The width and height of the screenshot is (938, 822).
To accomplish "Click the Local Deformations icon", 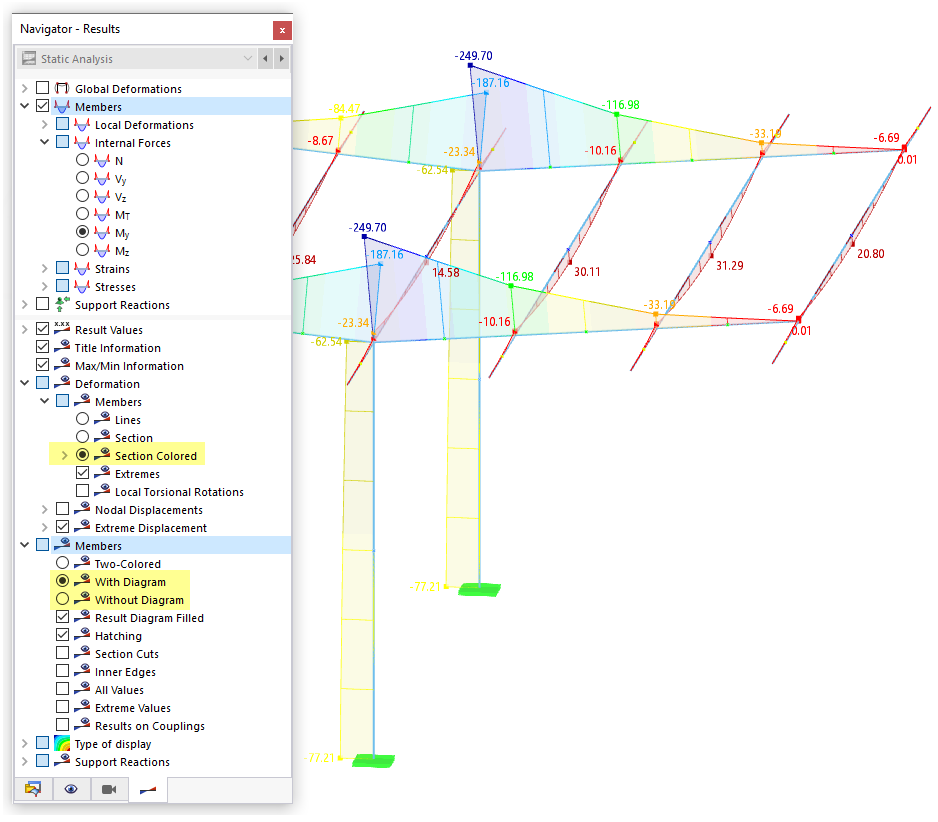I will (82, 124).
